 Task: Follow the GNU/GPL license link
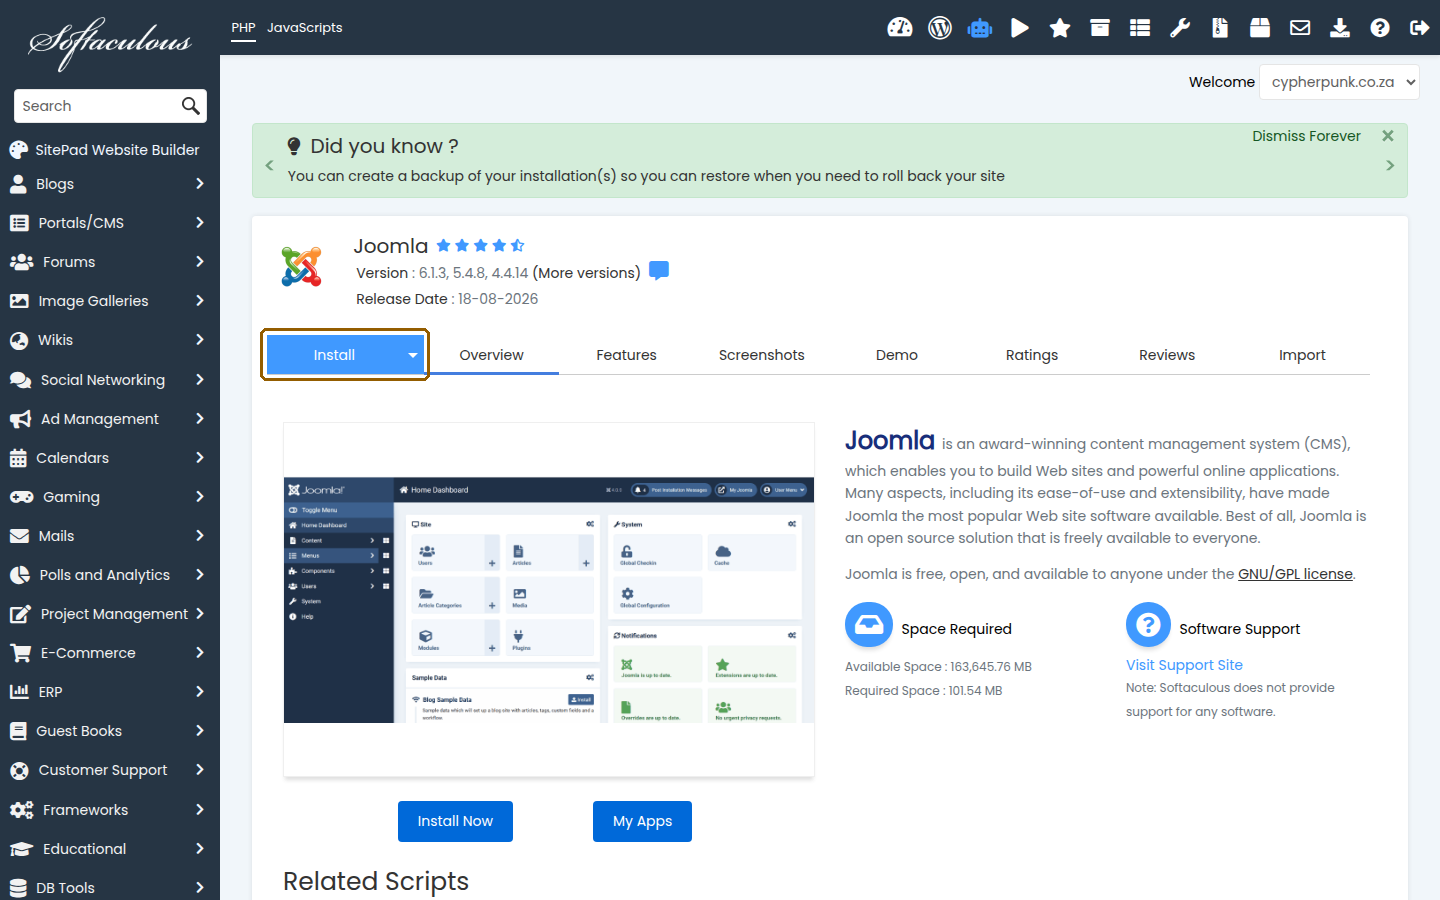pos(1295,574)
